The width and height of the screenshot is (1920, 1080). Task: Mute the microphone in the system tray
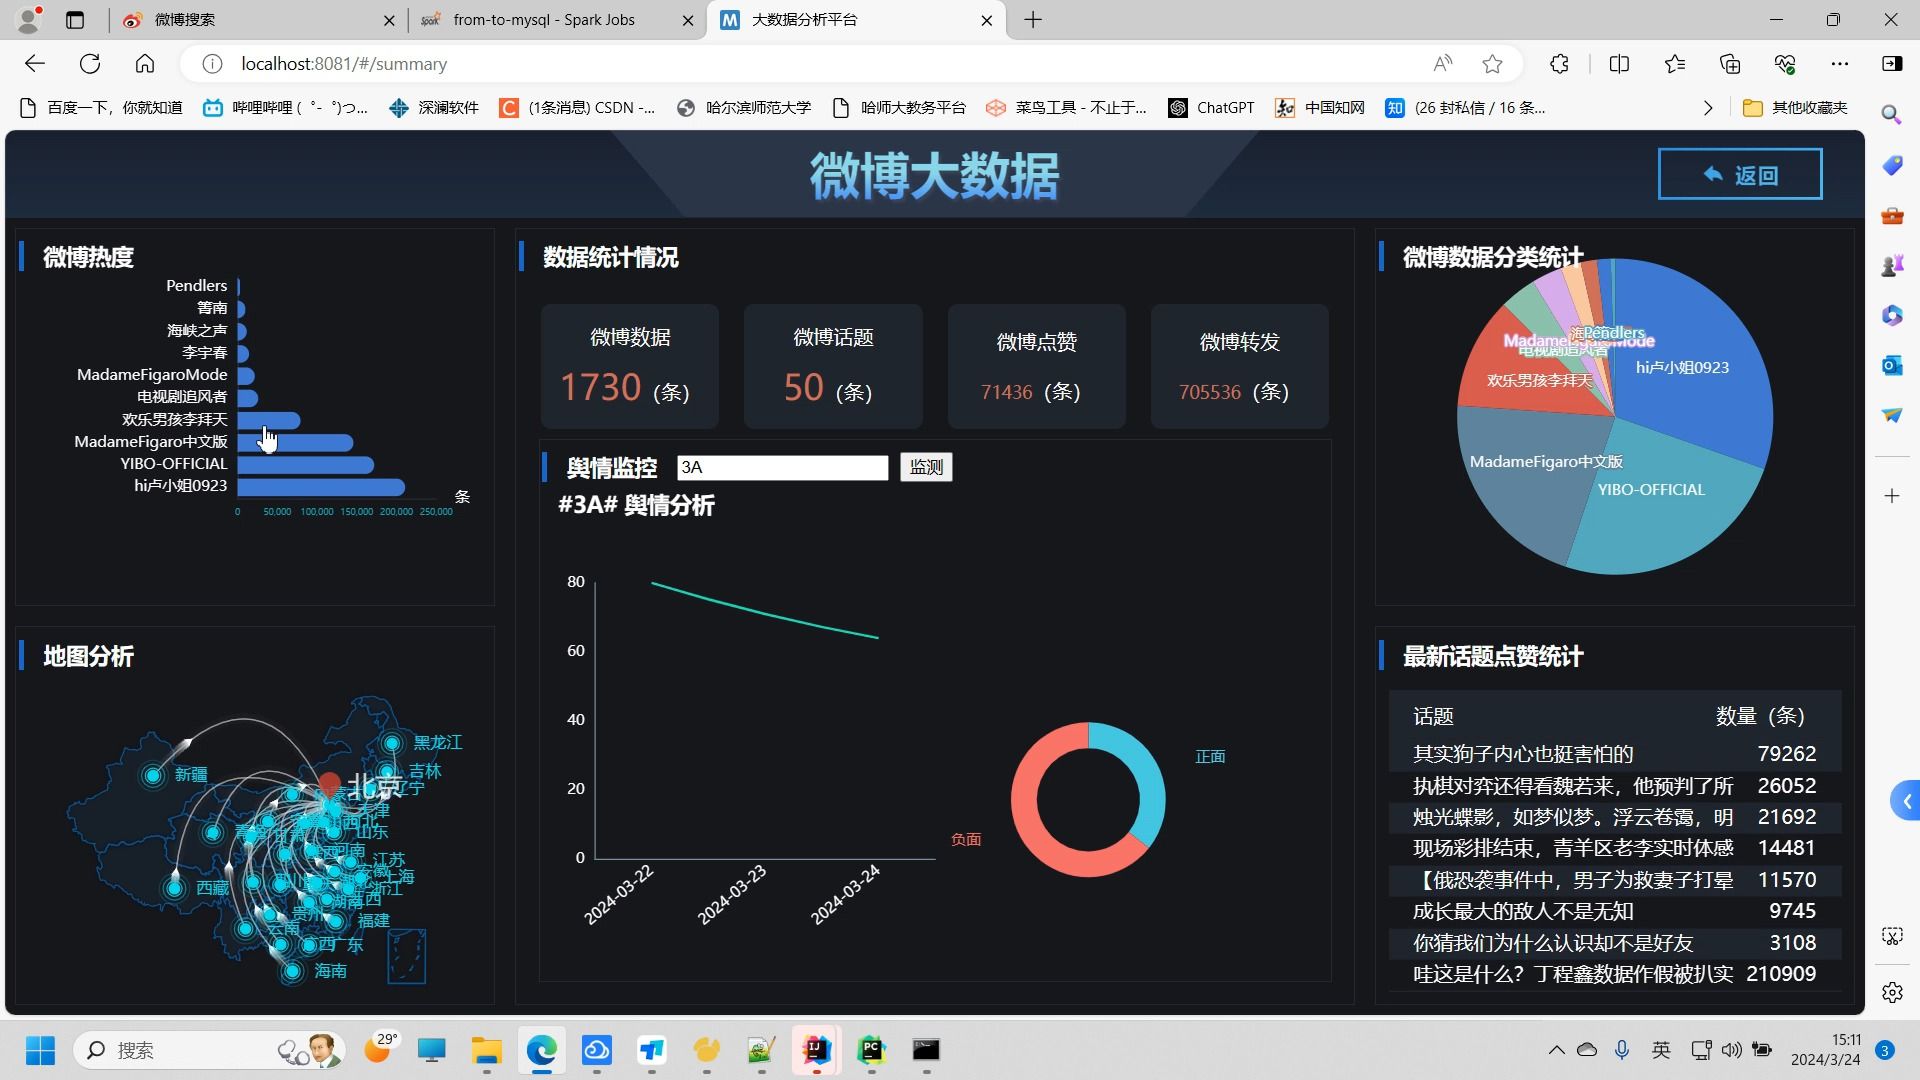1622,1050
